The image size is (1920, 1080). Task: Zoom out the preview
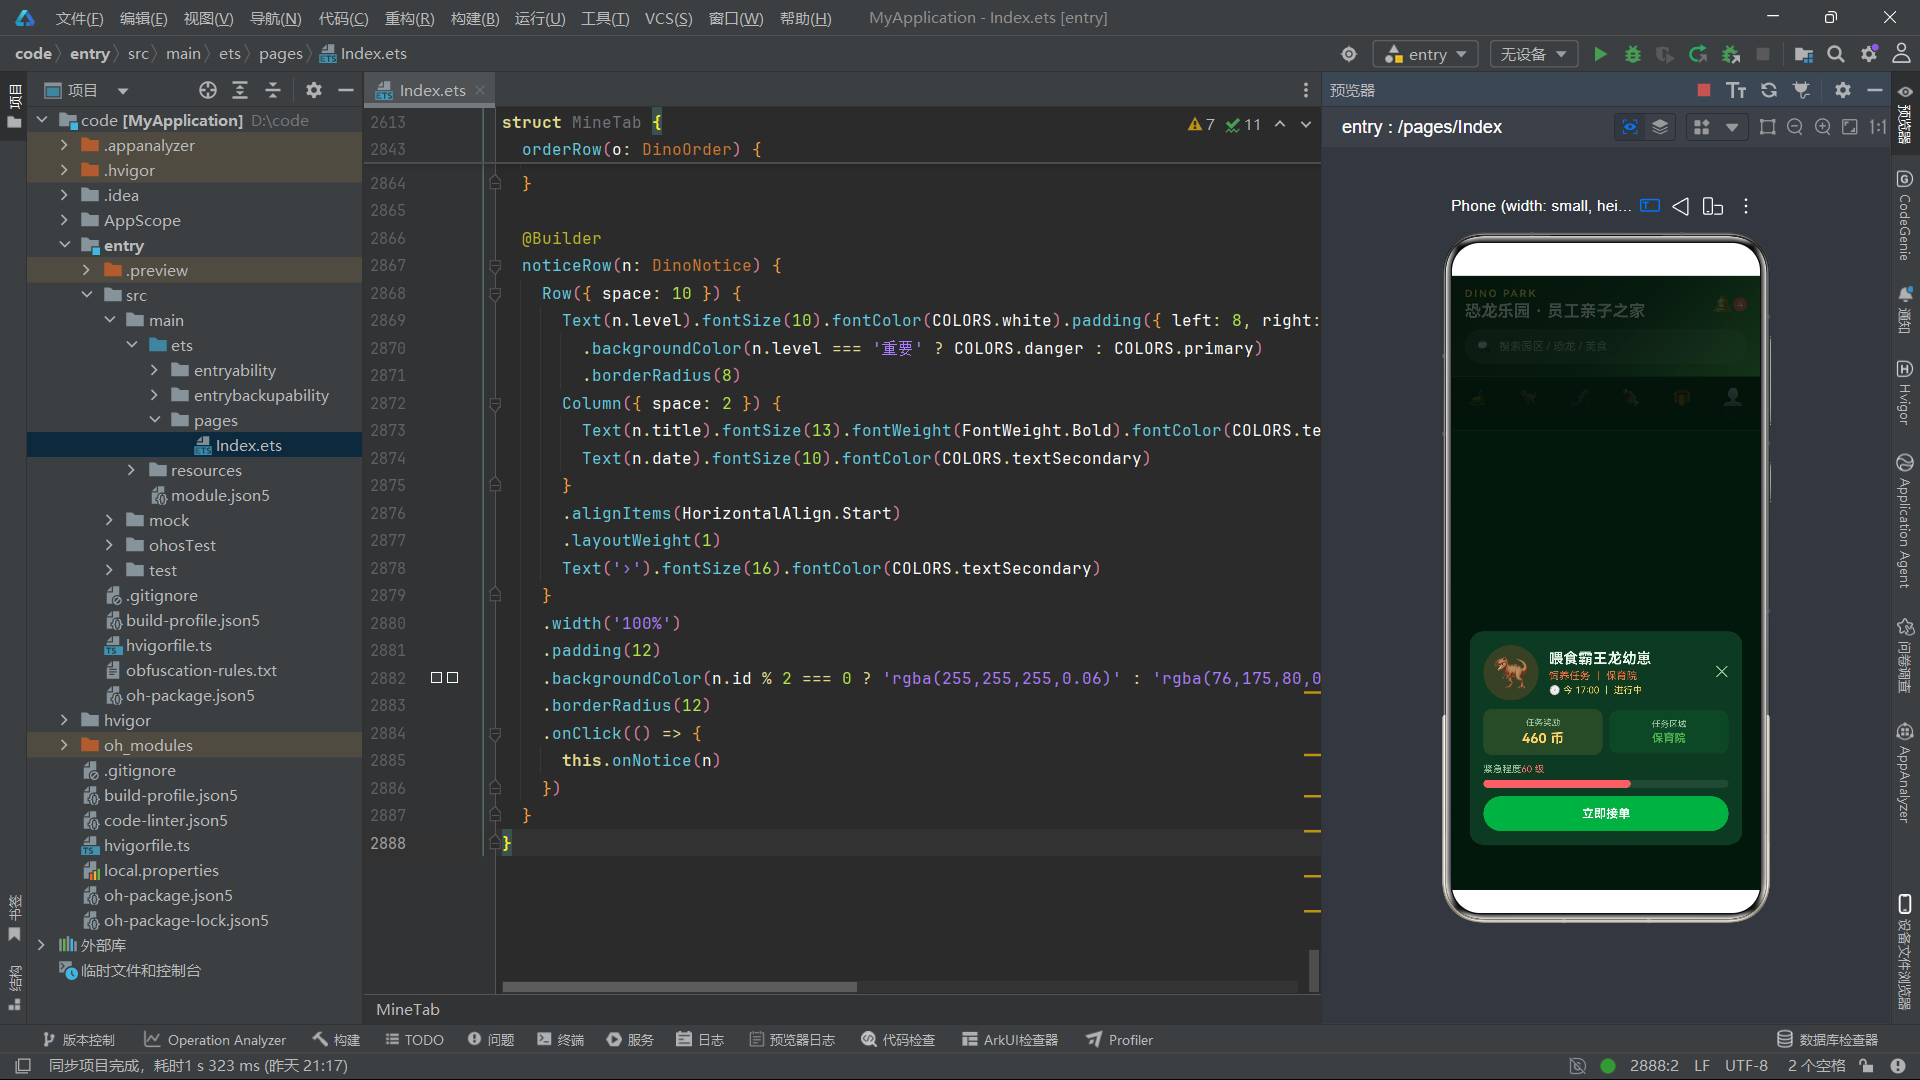(1795, 127)
